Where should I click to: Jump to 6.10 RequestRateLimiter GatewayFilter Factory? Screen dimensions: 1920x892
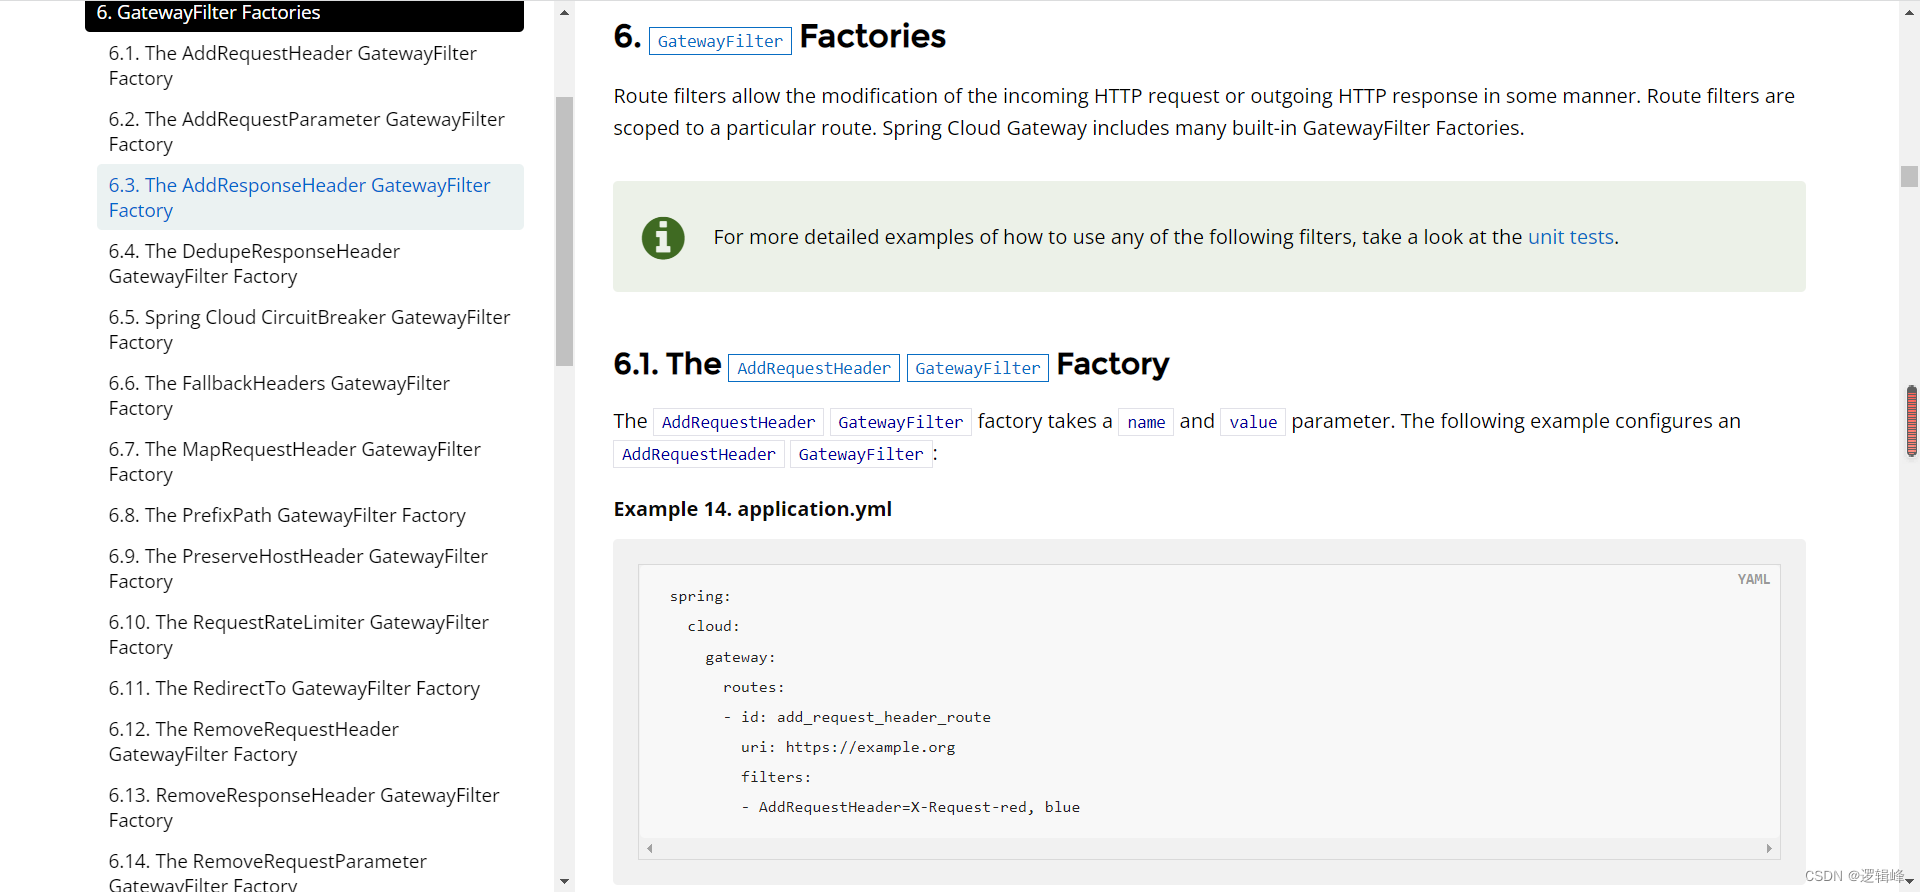click(298, 635)
